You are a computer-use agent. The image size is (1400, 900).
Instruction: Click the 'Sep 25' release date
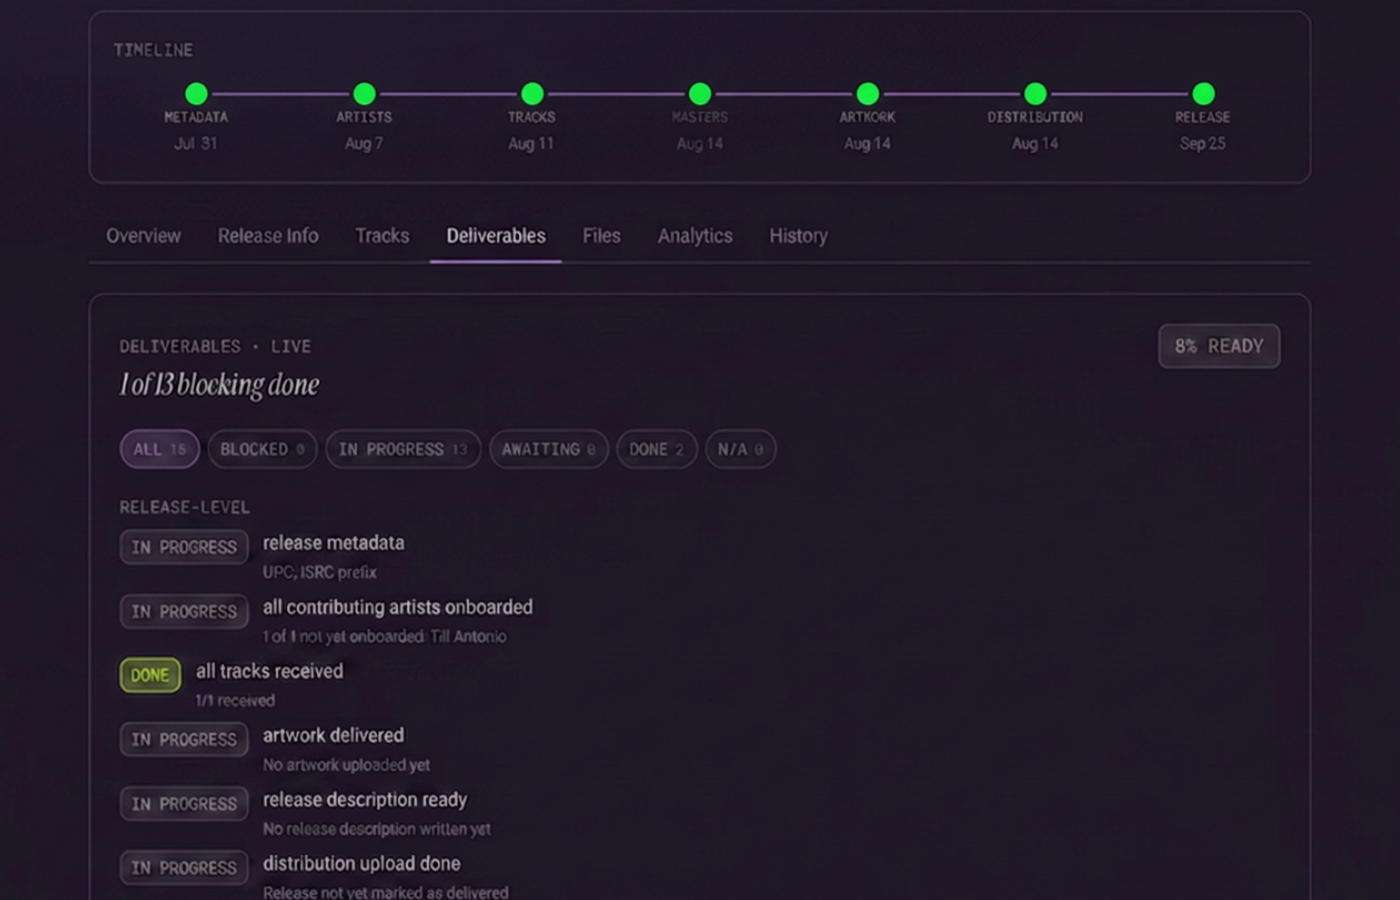[1202, 143]
